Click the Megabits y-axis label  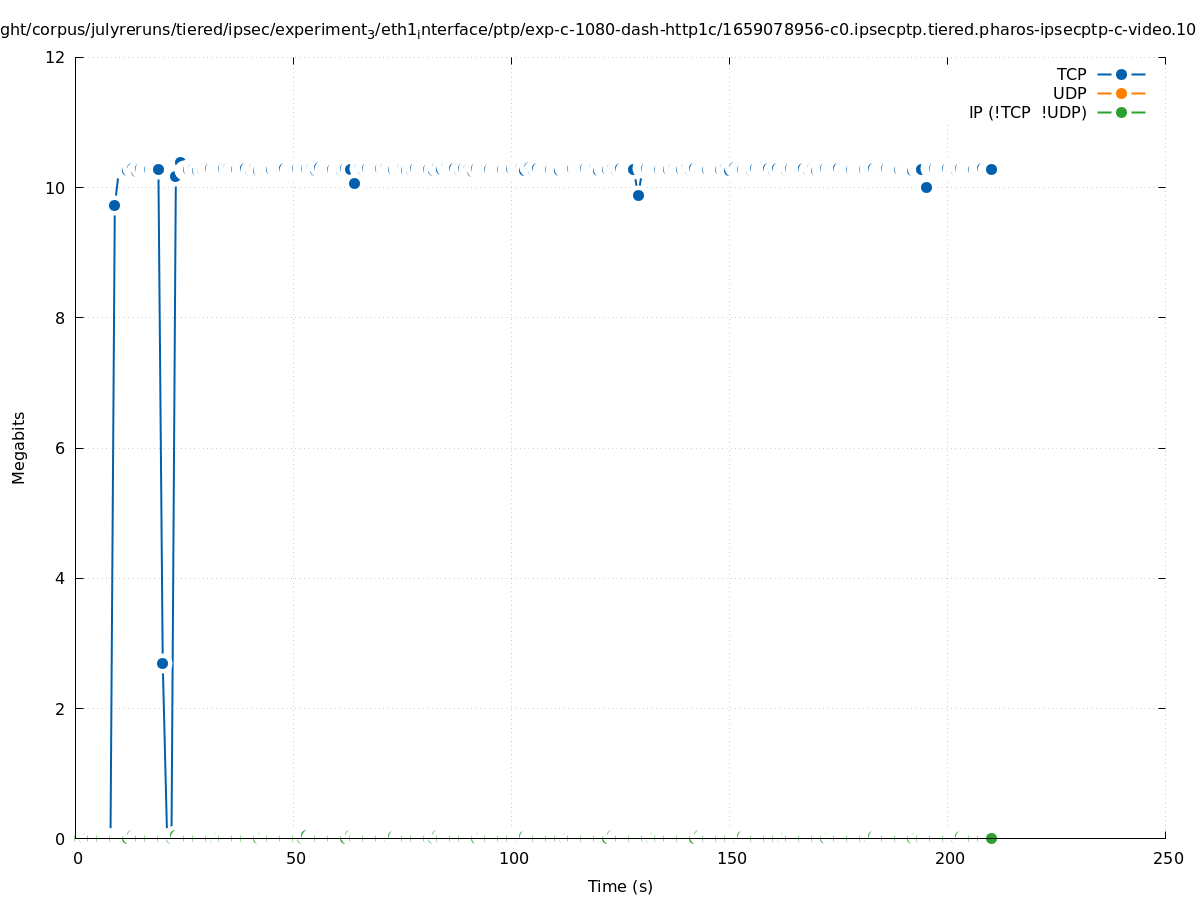(x=19, y=447)
